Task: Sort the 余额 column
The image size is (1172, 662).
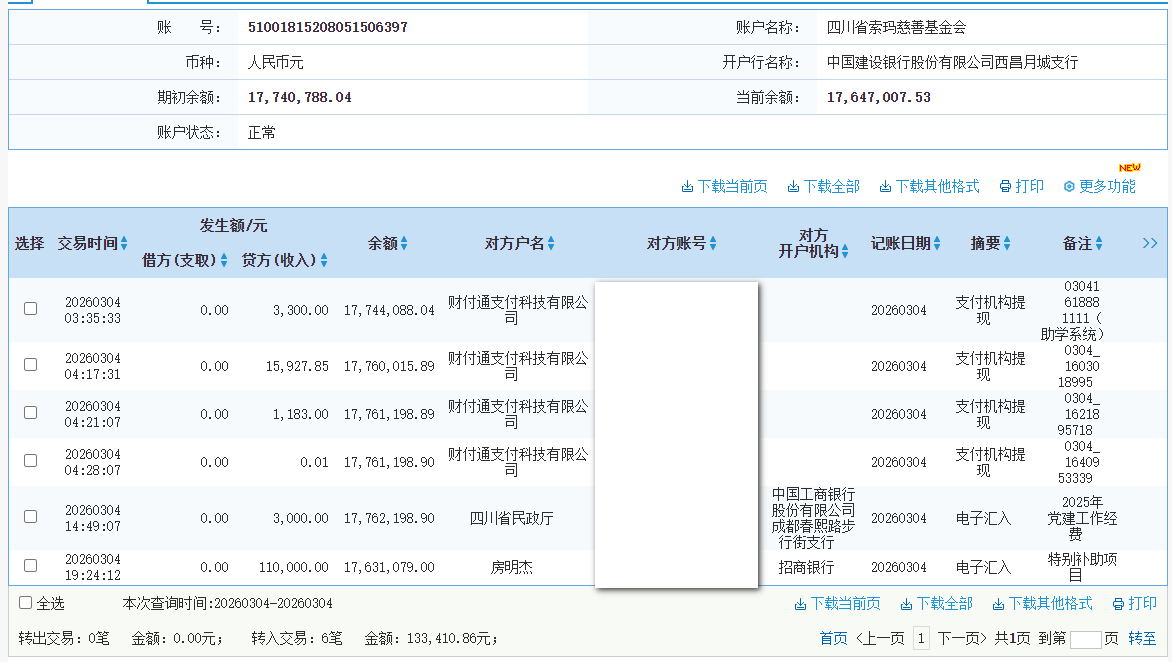Action: [x=406, y=243]
